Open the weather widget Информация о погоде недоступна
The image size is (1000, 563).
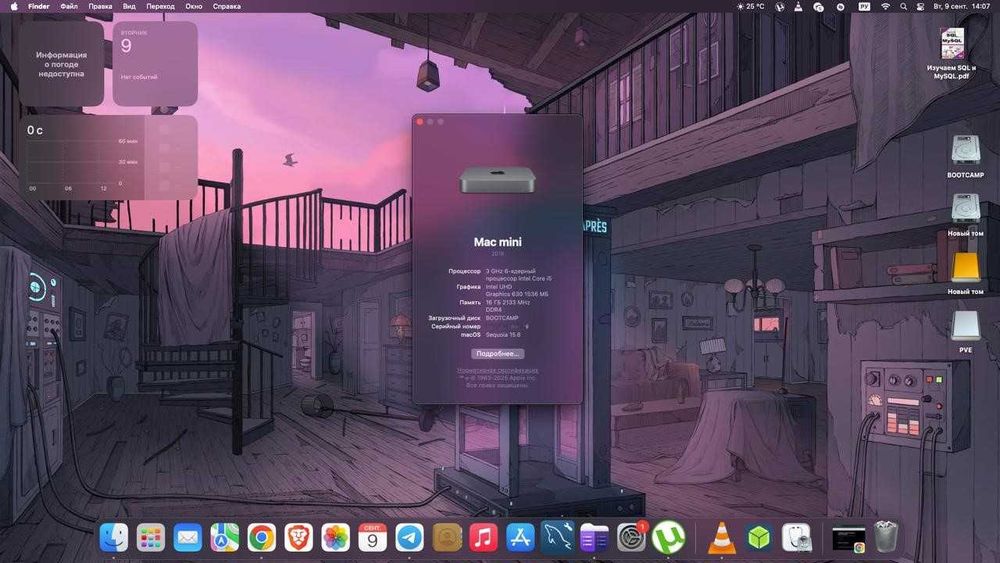pos(61,64)
